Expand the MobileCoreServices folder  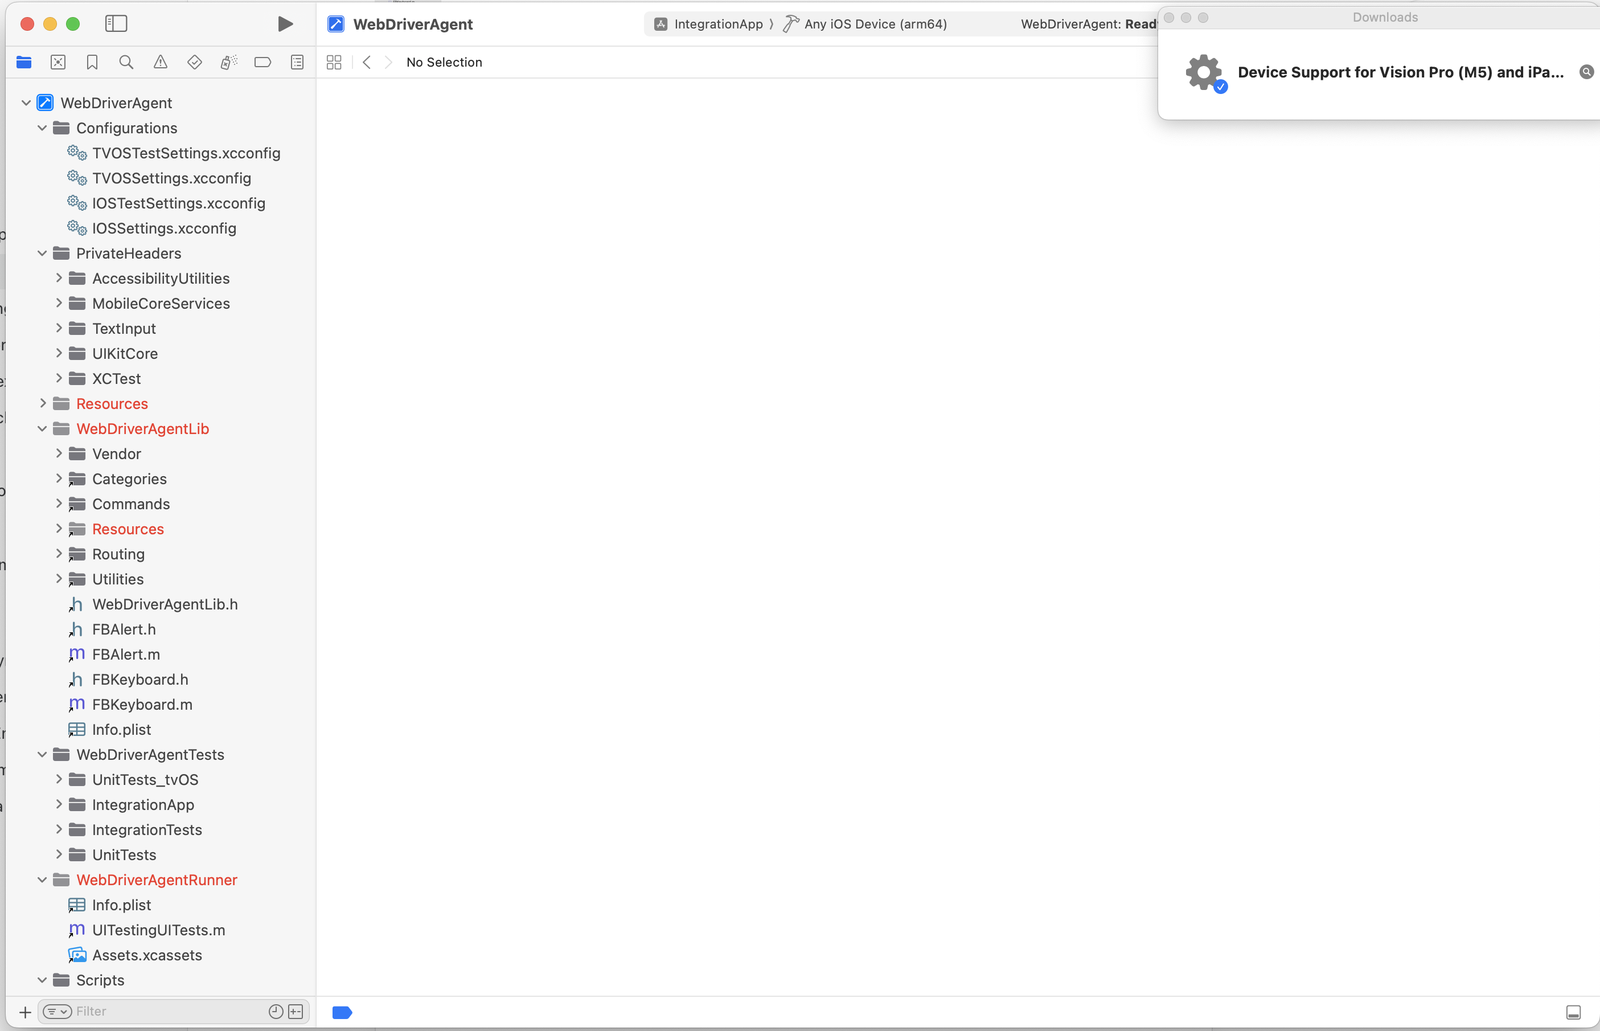click(58, 303)
